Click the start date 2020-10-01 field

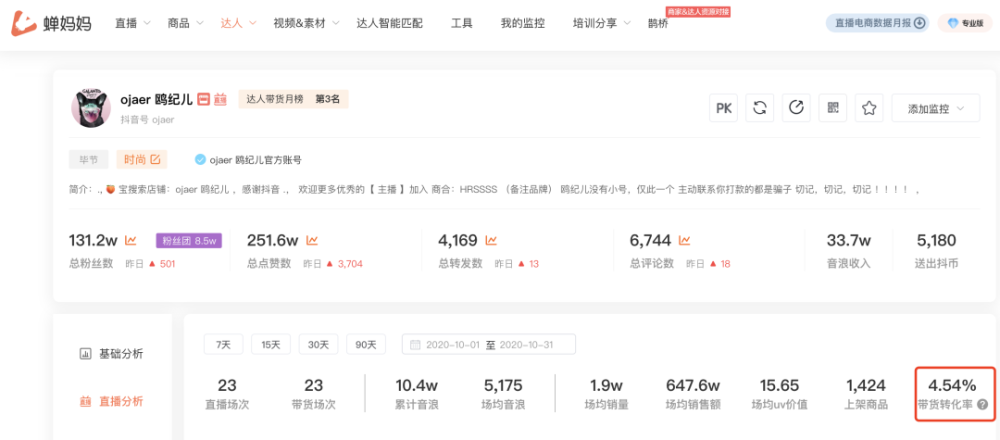pyautogui.click(x=453, y=345)
